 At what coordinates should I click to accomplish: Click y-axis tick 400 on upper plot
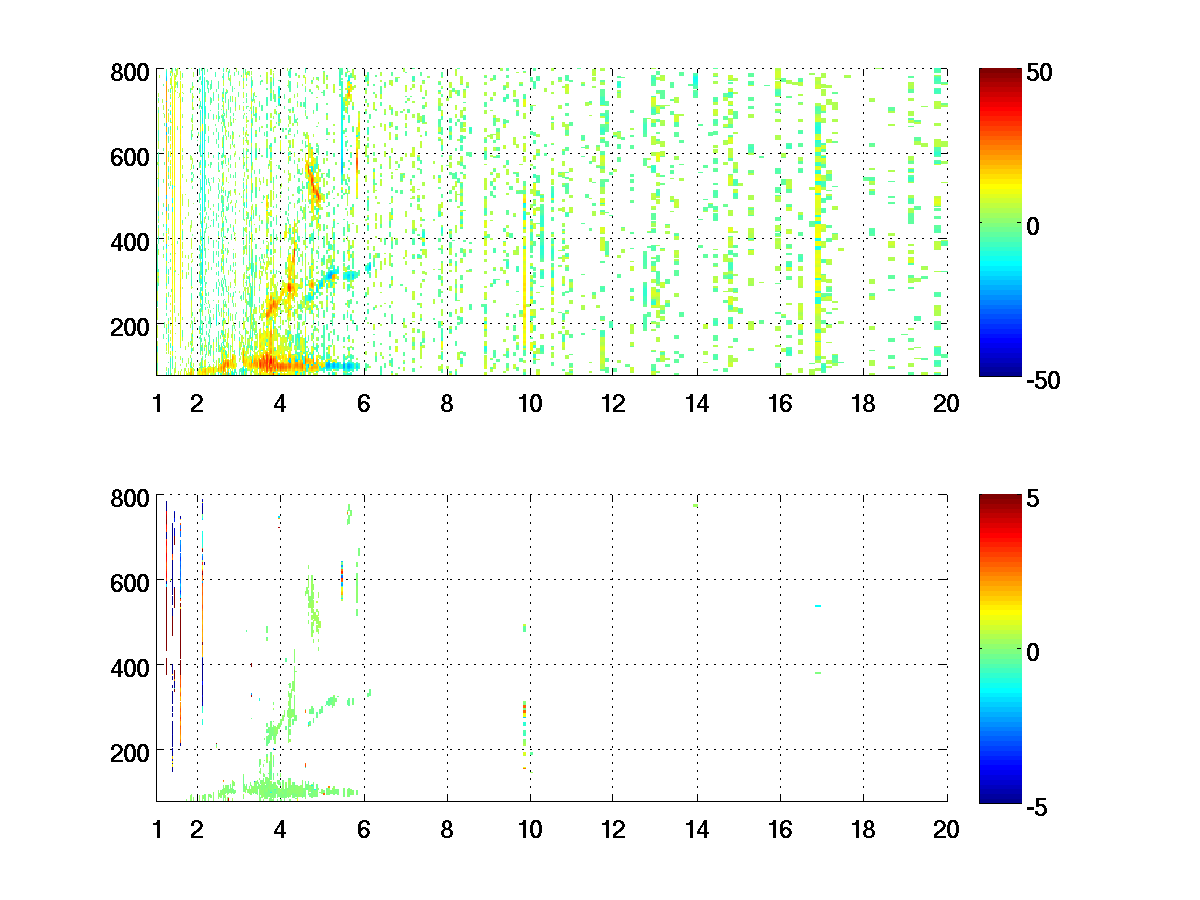point(131,241)
